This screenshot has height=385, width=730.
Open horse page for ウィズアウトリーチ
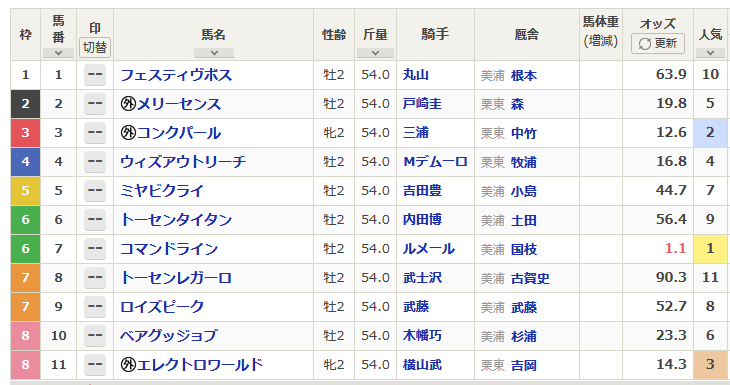(x=183, y=162)
